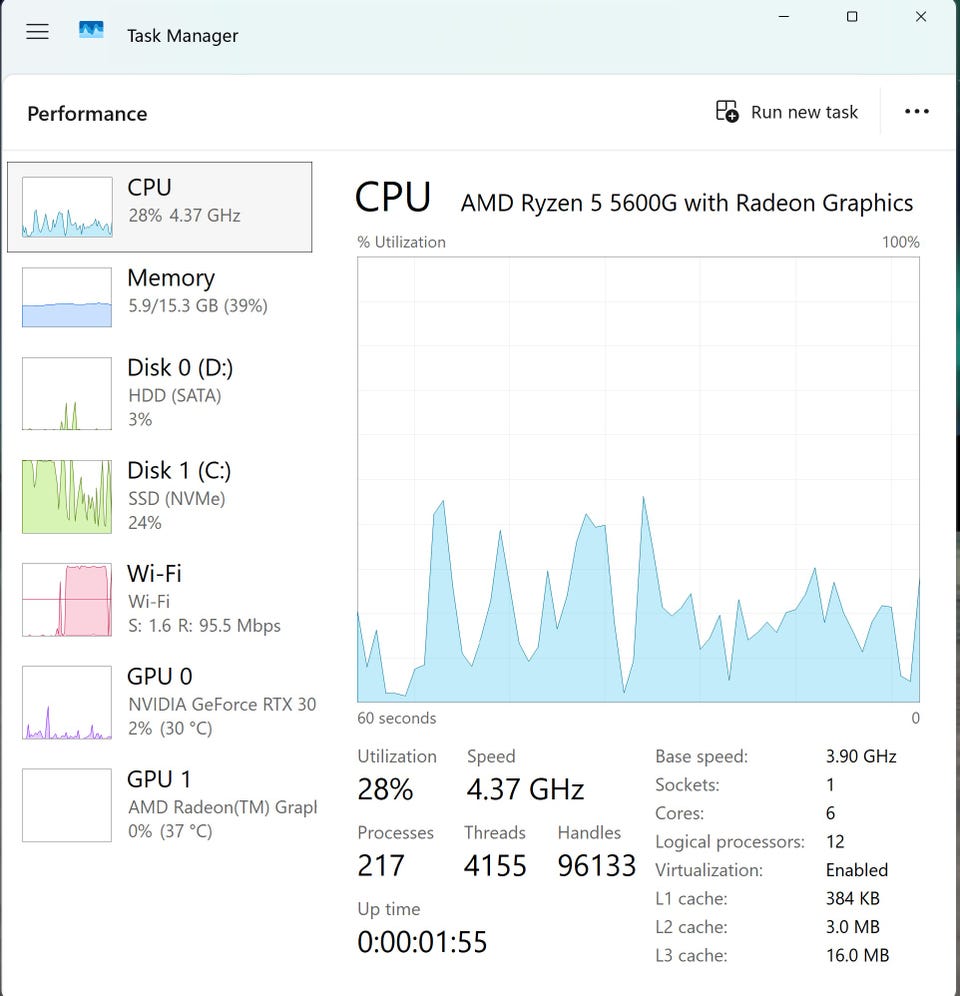This screenshot has width=960, height=996.
Task: Click the 4155 threads count
Action: (x=495, y=866)
